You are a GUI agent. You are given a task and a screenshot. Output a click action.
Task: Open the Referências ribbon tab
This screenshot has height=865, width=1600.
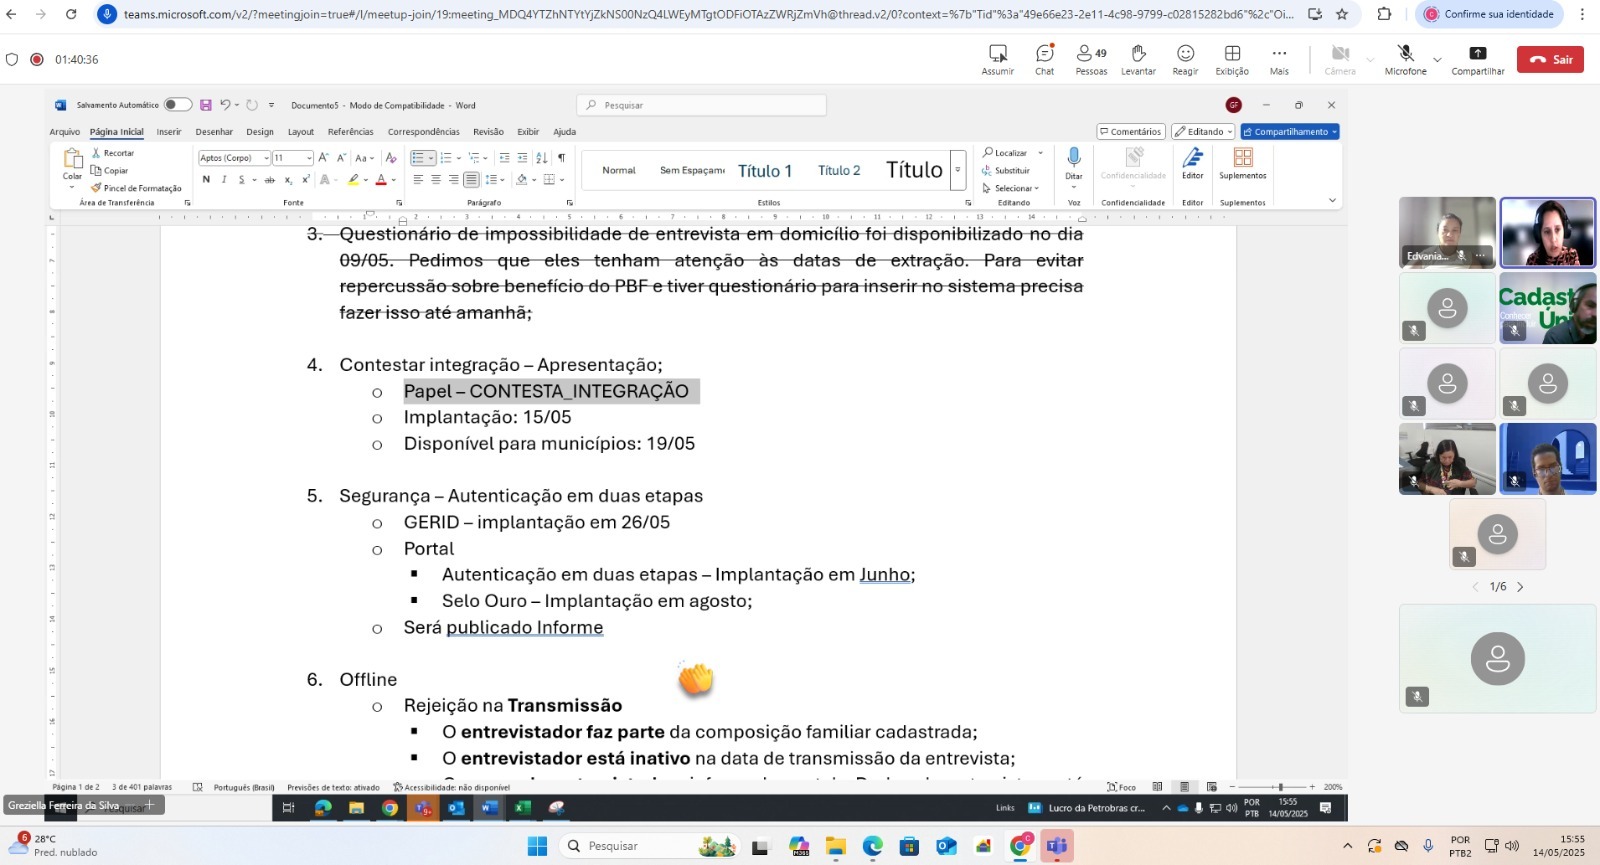350,132
